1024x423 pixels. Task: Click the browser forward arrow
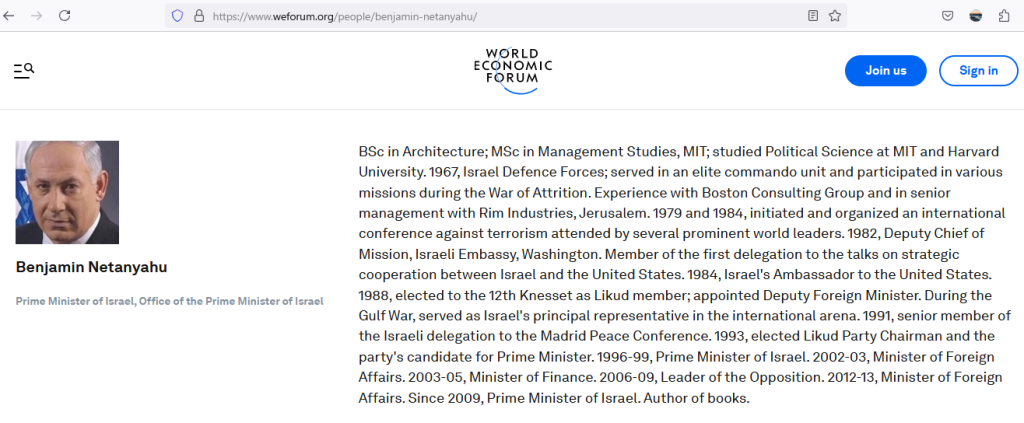pos(37,16)
